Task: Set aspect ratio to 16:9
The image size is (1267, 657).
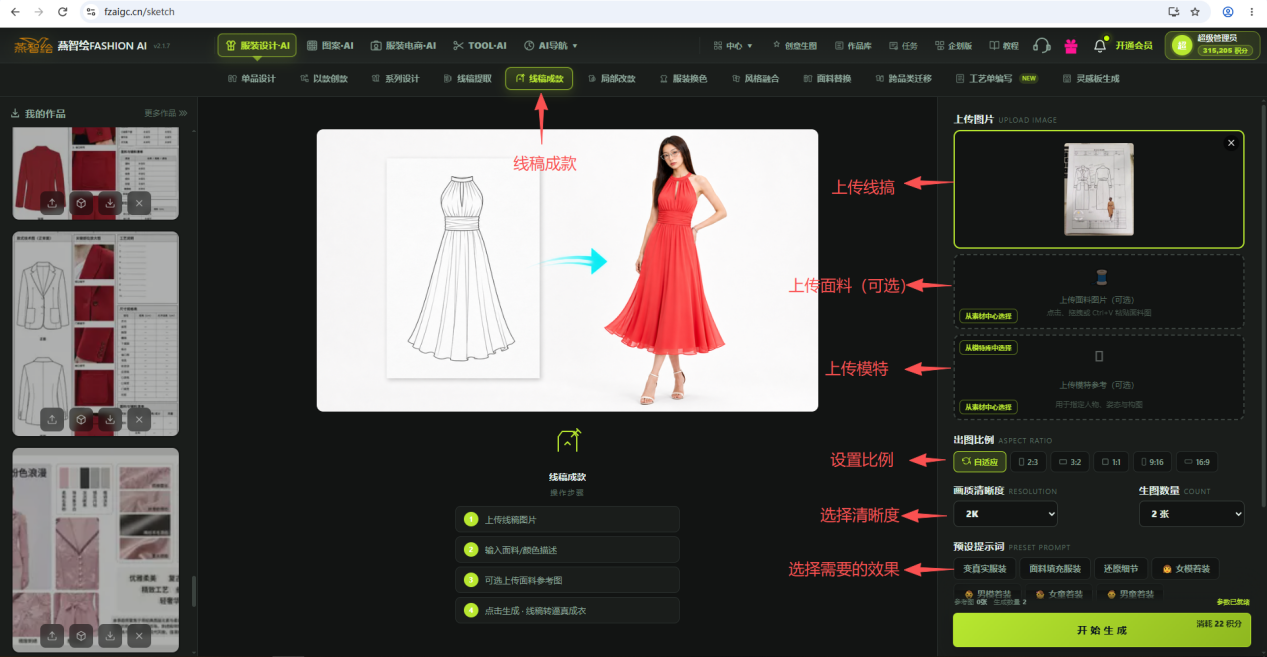Action: (1196, 462)
